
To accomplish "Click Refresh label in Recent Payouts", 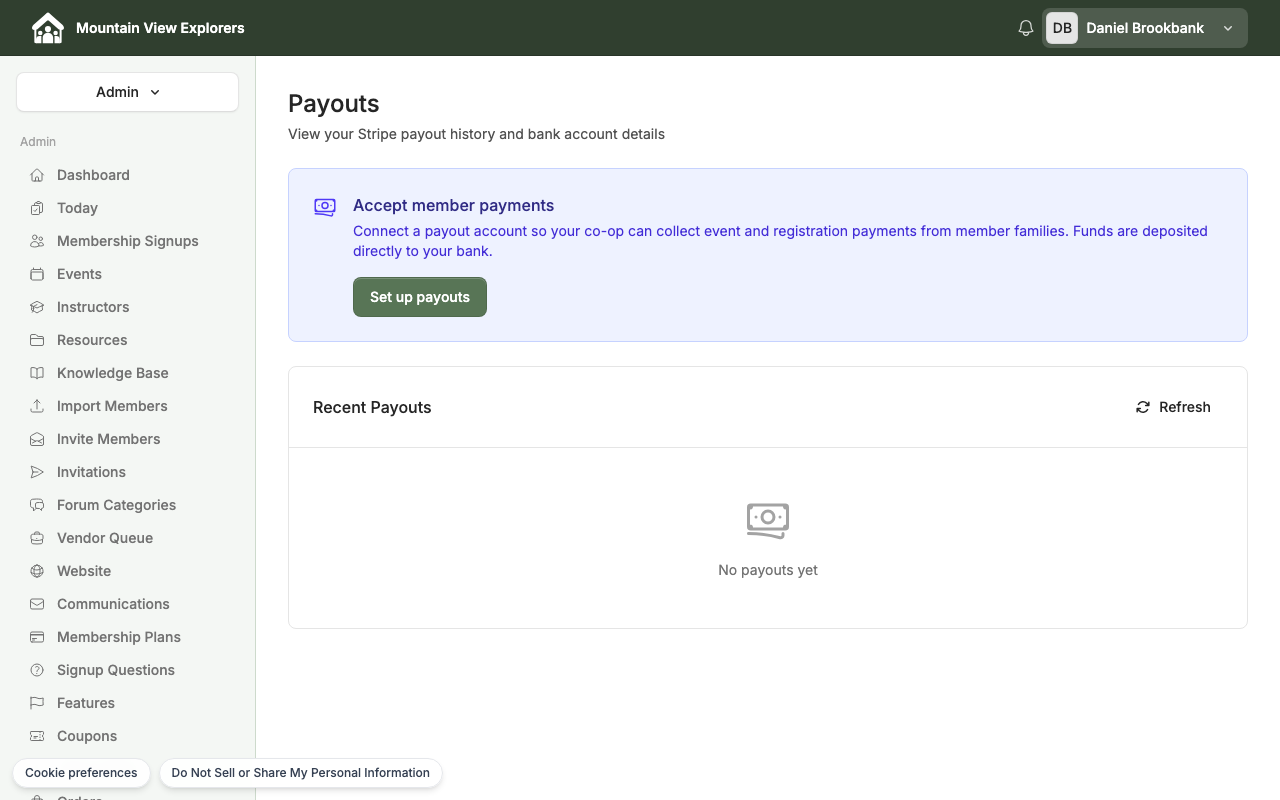I will tap(1185, 407).
